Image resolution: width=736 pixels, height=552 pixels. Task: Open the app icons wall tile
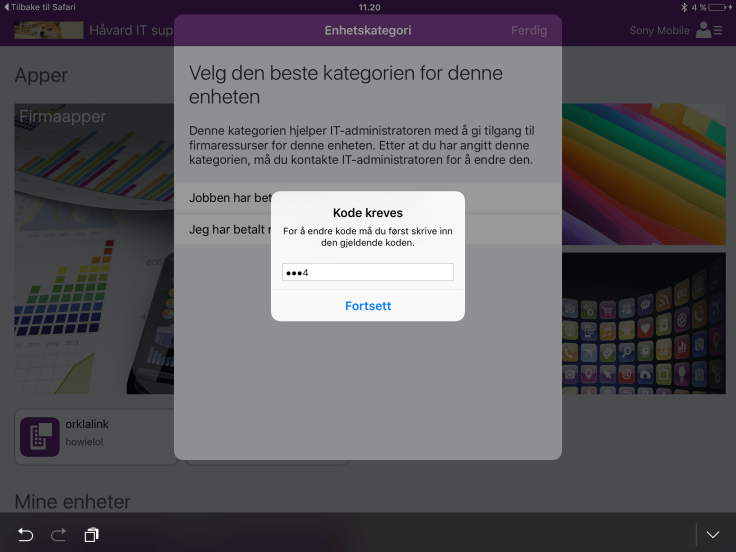pyautogui.click(x=644, y=322)
